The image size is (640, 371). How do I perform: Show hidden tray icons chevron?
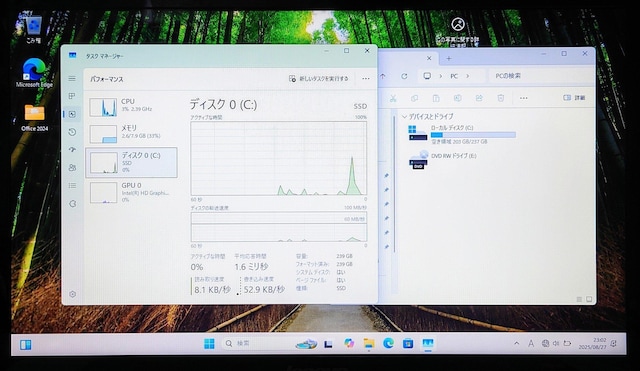point(516,344)
